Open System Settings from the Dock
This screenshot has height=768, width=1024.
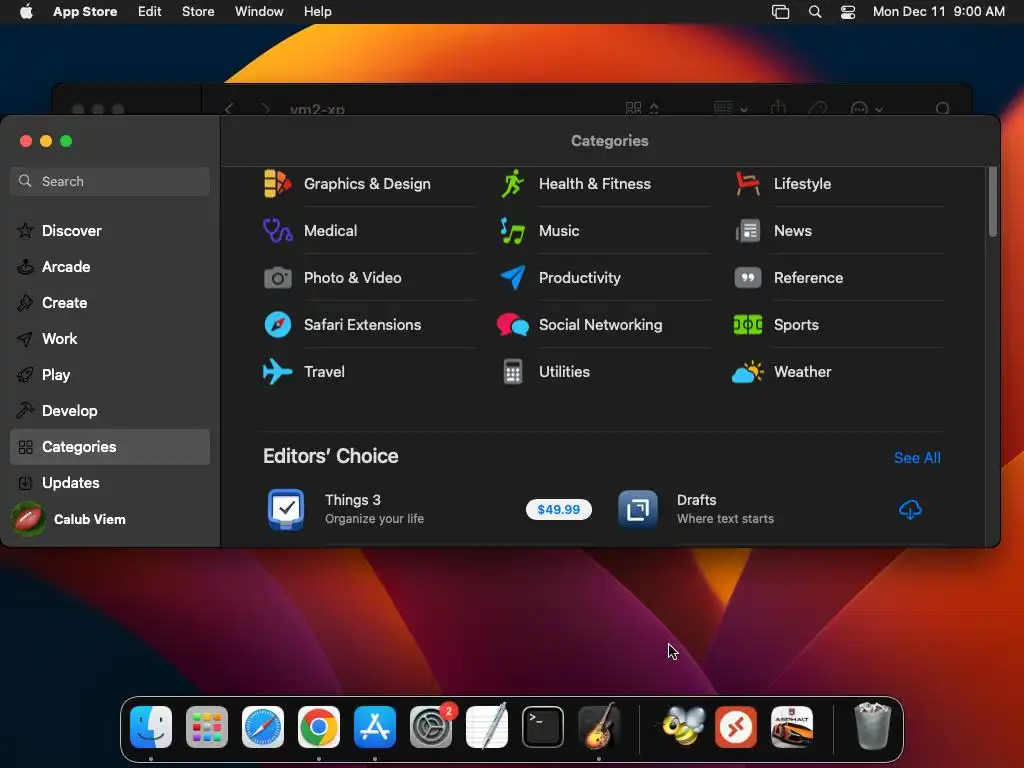(x=431, y=727)
